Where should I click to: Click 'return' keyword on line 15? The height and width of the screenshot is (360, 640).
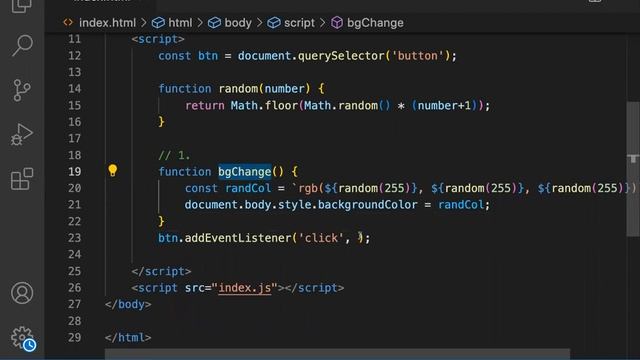(204, 106)
